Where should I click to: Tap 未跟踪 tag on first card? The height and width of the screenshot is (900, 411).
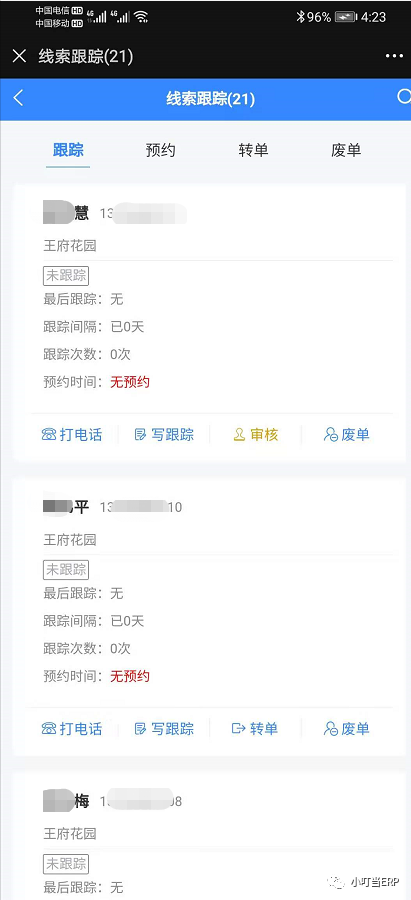66,276
